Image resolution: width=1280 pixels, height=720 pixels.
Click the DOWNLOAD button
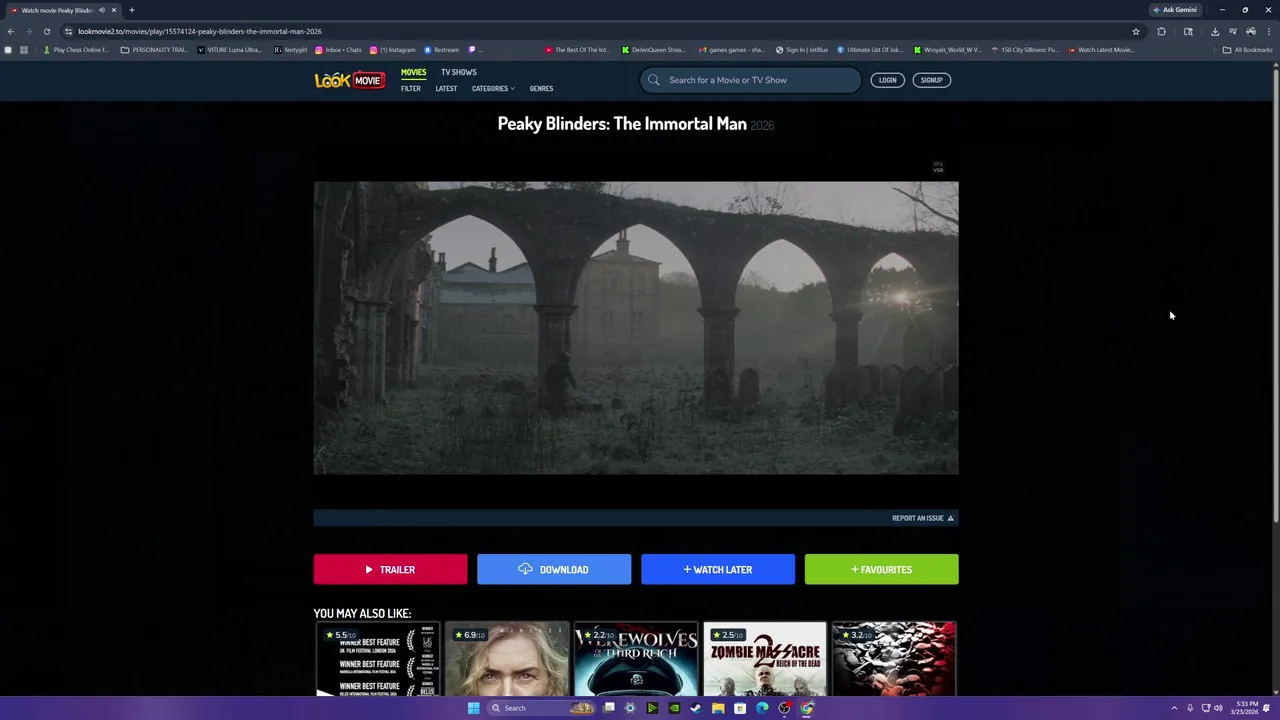(554, 569)
